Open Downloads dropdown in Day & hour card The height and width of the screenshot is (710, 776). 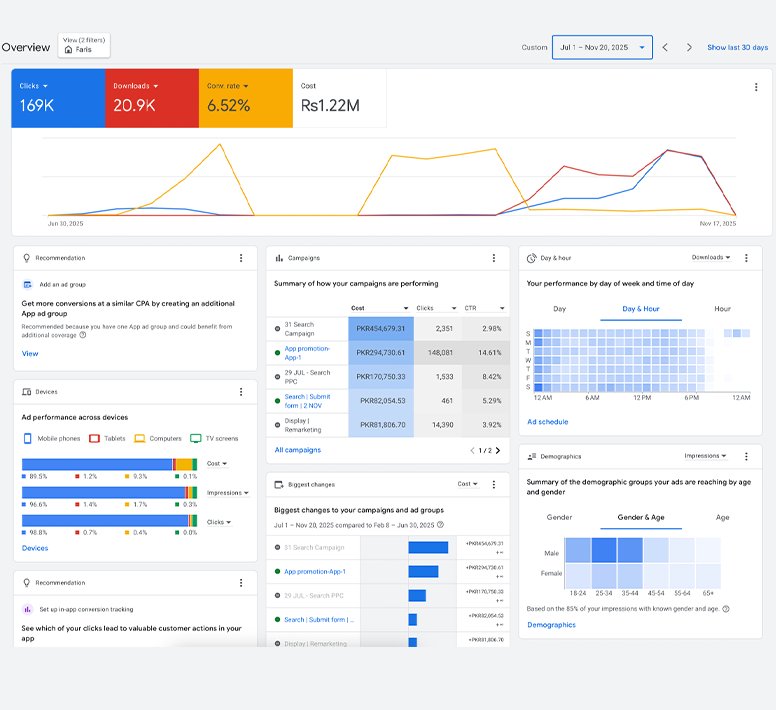[x=711, y=257]
